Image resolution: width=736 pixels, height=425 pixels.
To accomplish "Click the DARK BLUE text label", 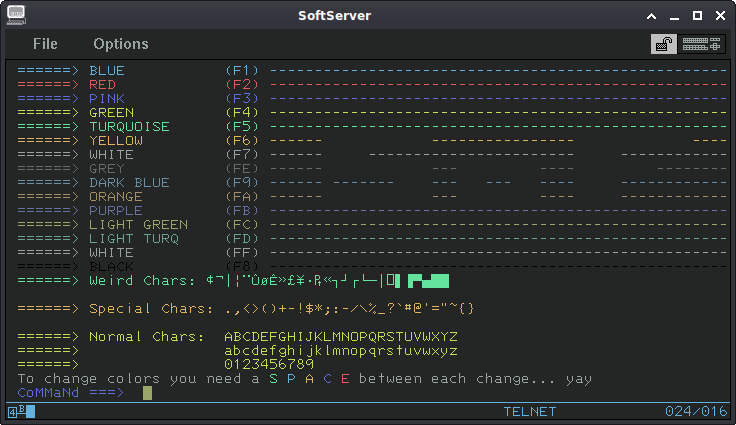I will click(x=130, y=183).
